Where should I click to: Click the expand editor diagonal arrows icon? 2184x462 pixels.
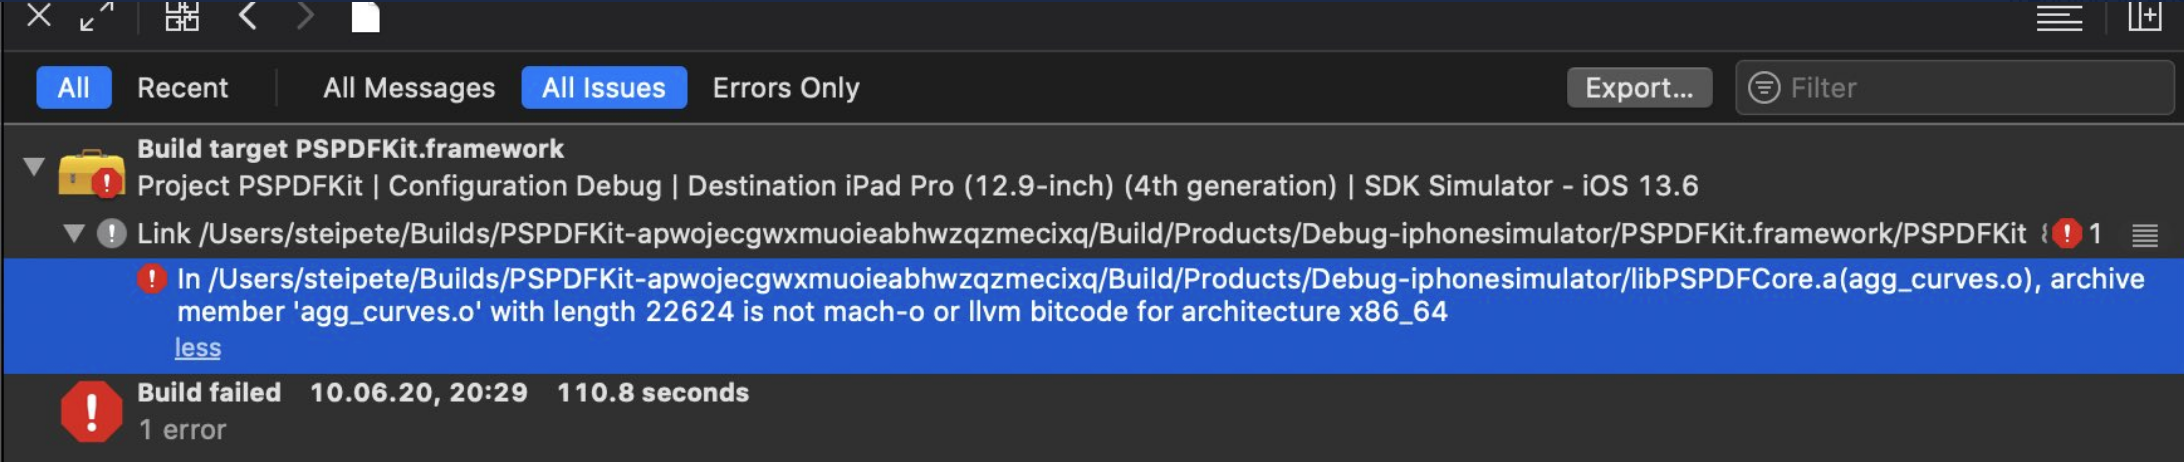coord(97,16)
